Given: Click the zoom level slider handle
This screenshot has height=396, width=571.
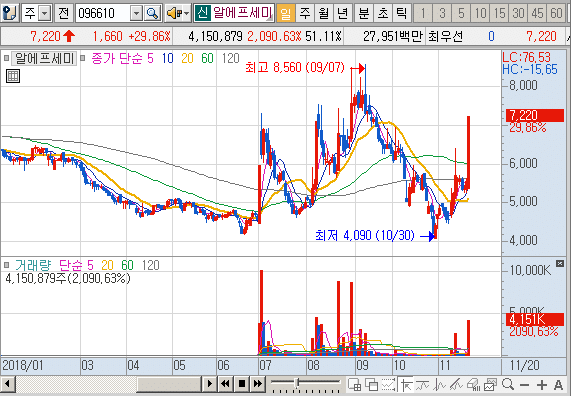Looking at the screenshot, I should coord(297,382).
